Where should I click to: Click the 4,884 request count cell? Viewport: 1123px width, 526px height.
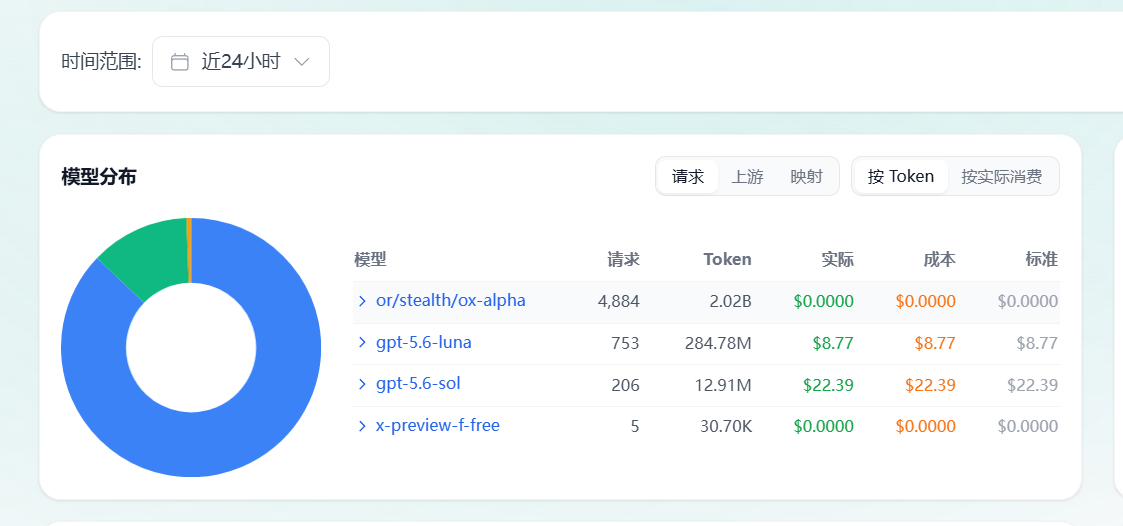pos(618,301)
